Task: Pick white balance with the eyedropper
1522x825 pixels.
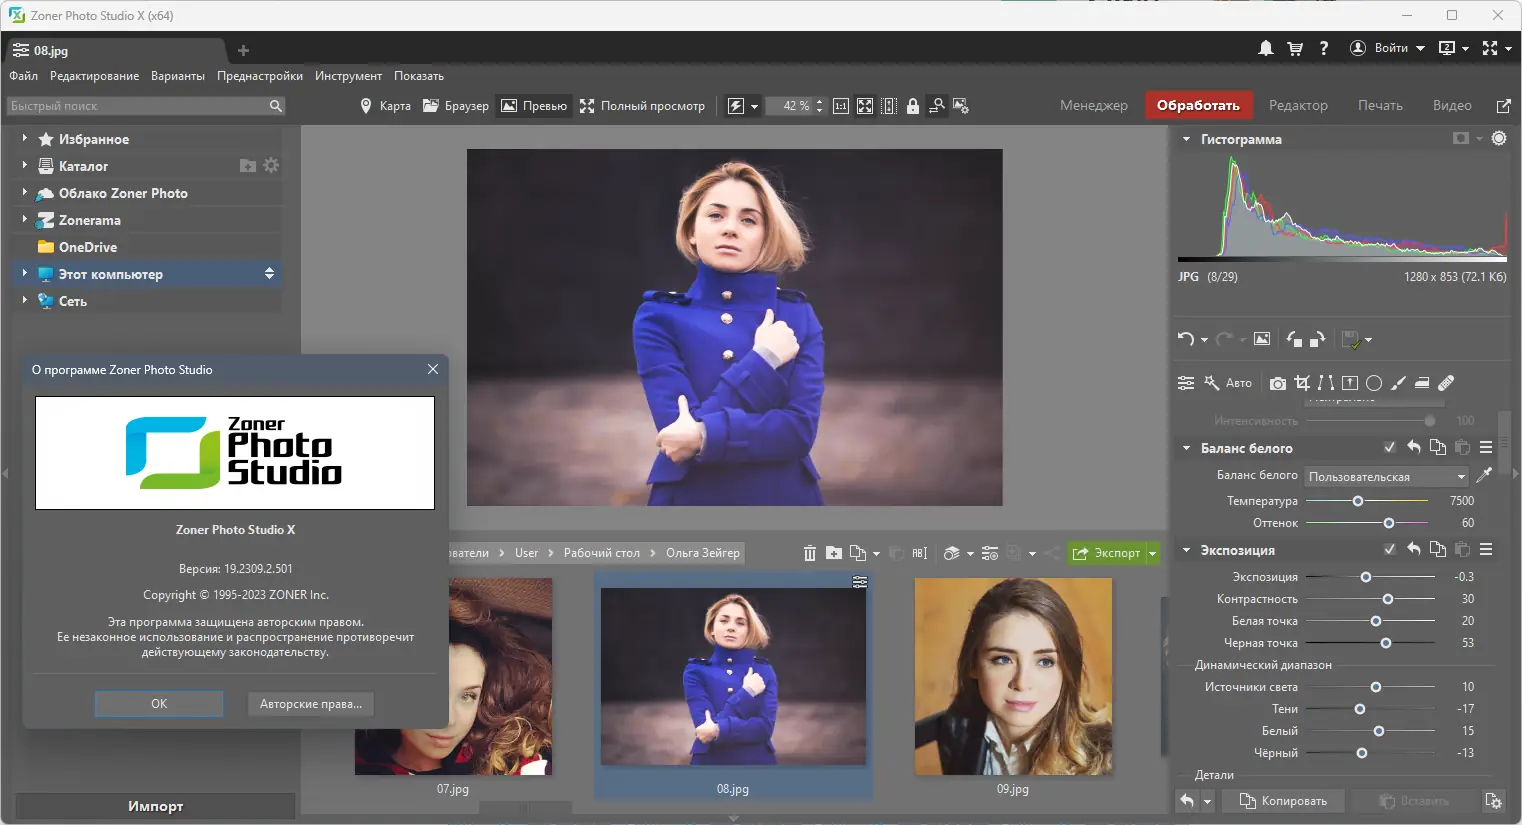Action: 1485,475
